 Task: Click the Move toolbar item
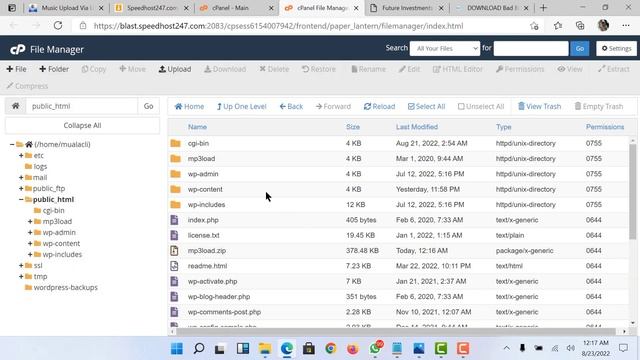point(132,69)
